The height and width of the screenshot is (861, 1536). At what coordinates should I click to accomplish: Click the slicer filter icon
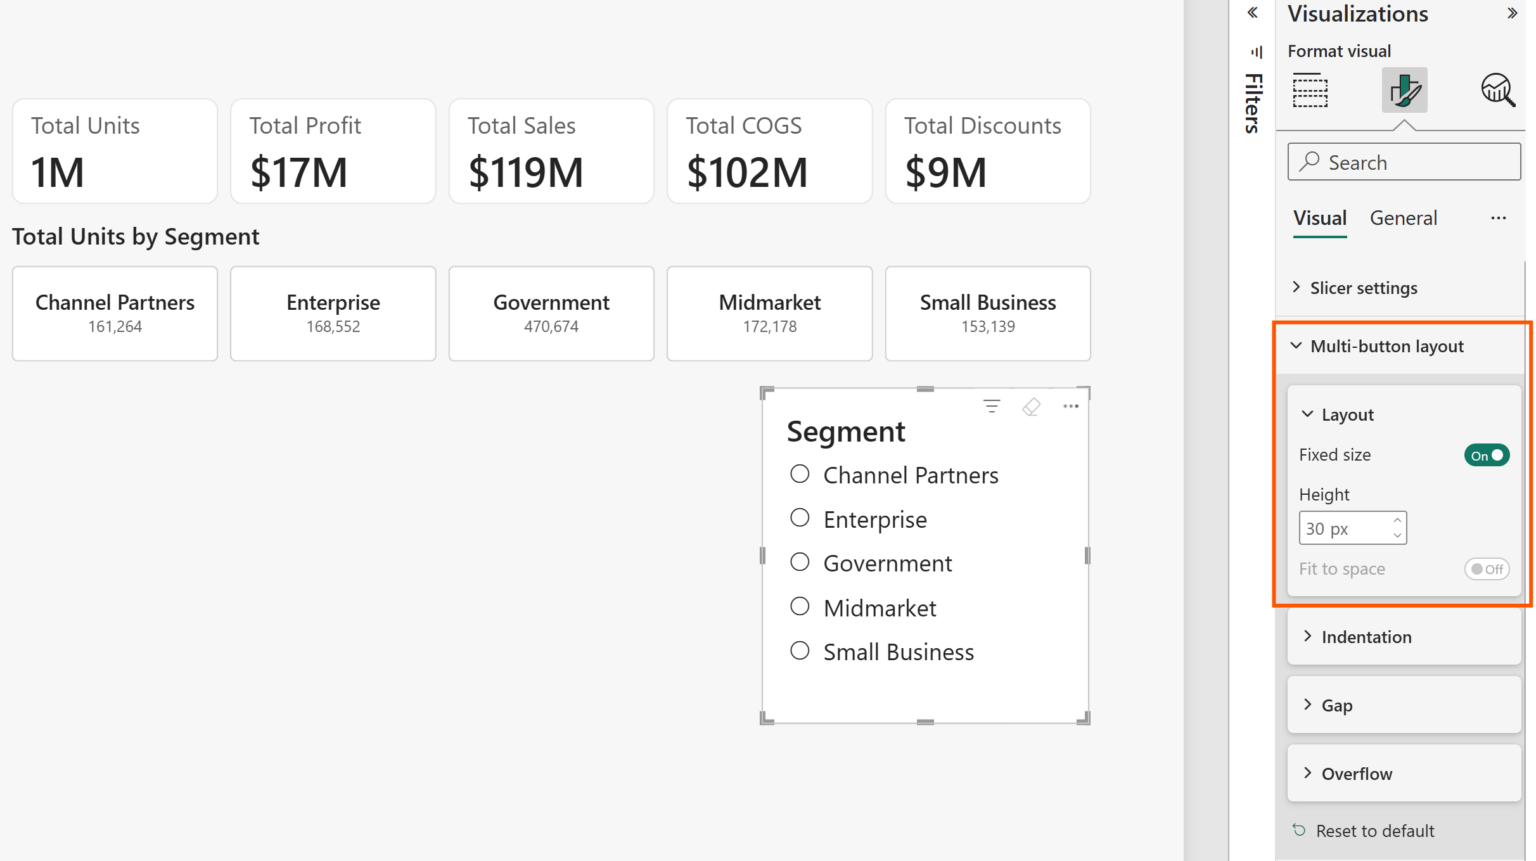(991, 406)
